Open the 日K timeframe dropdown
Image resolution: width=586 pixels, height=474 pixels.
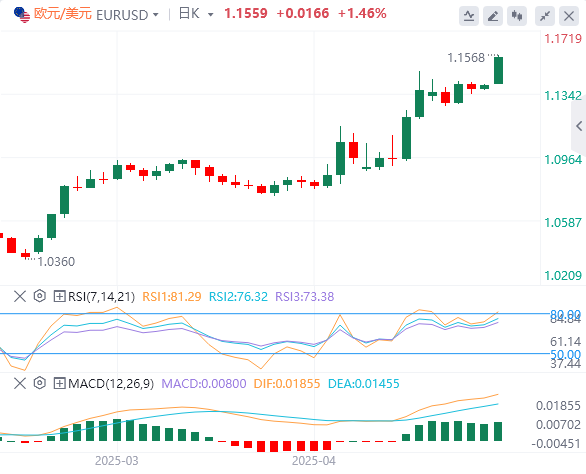(210, 15)
